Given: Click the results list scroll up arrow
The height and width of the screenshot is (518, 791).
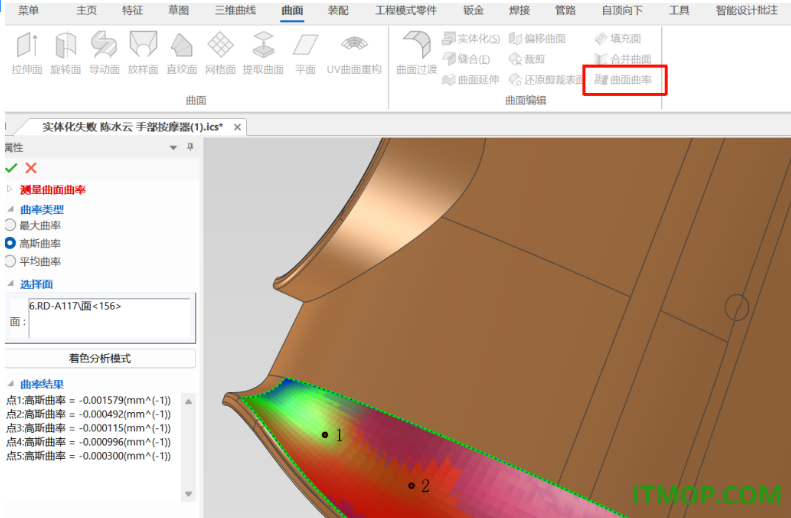Looking at the screenshot, I should click(188, 401).
